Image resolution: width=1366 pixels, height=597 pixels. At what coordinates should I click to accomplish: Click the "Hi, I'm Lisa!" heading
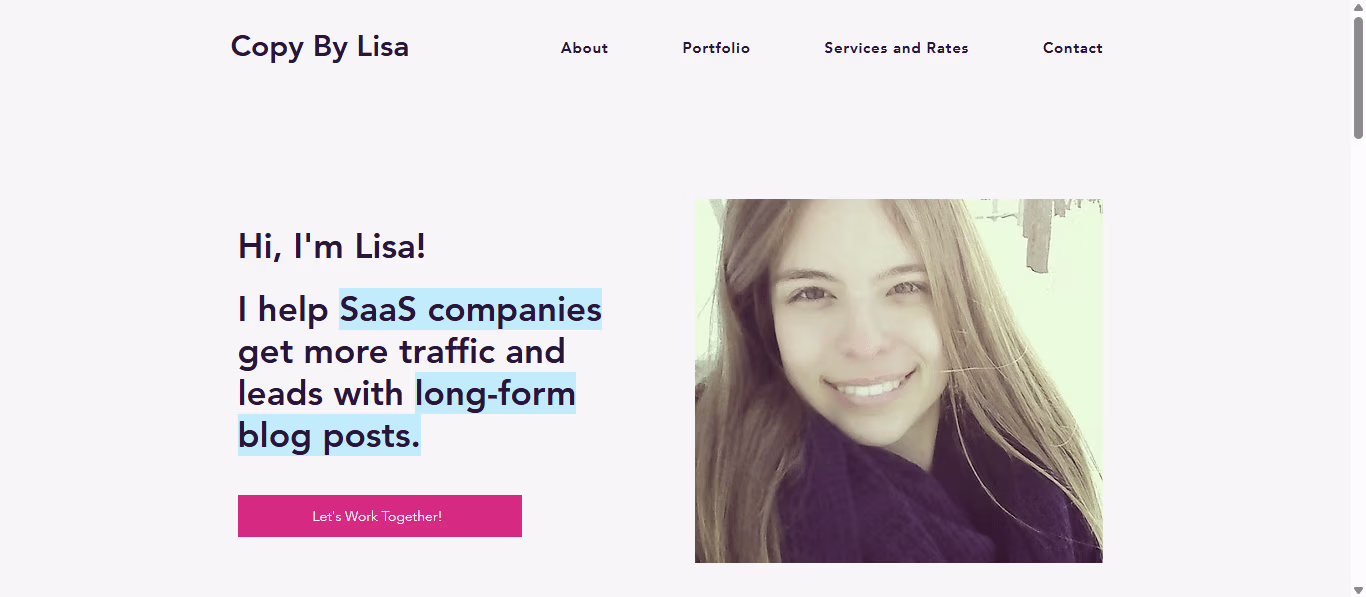[x=332, y=246]
